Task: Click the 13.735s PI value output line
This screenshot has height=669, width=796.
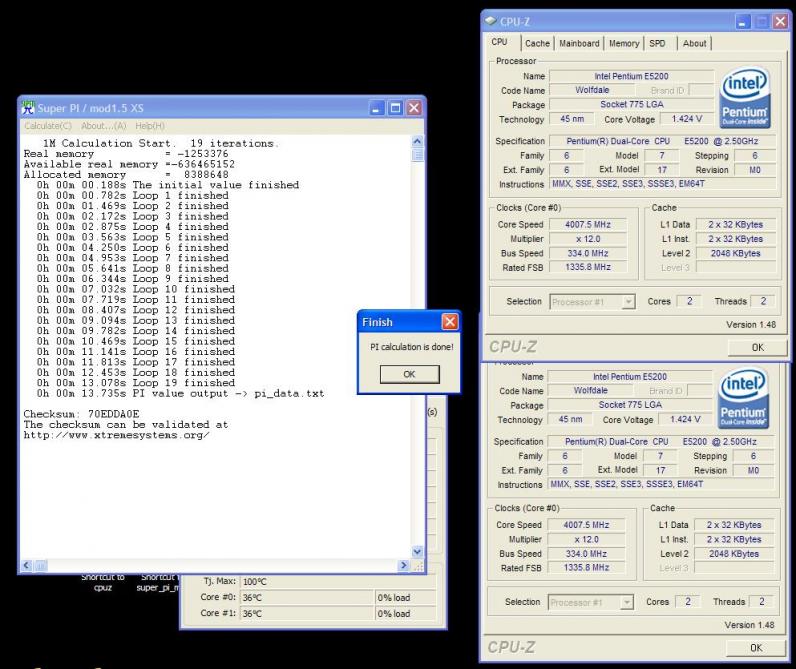Action: click(180, 393)
